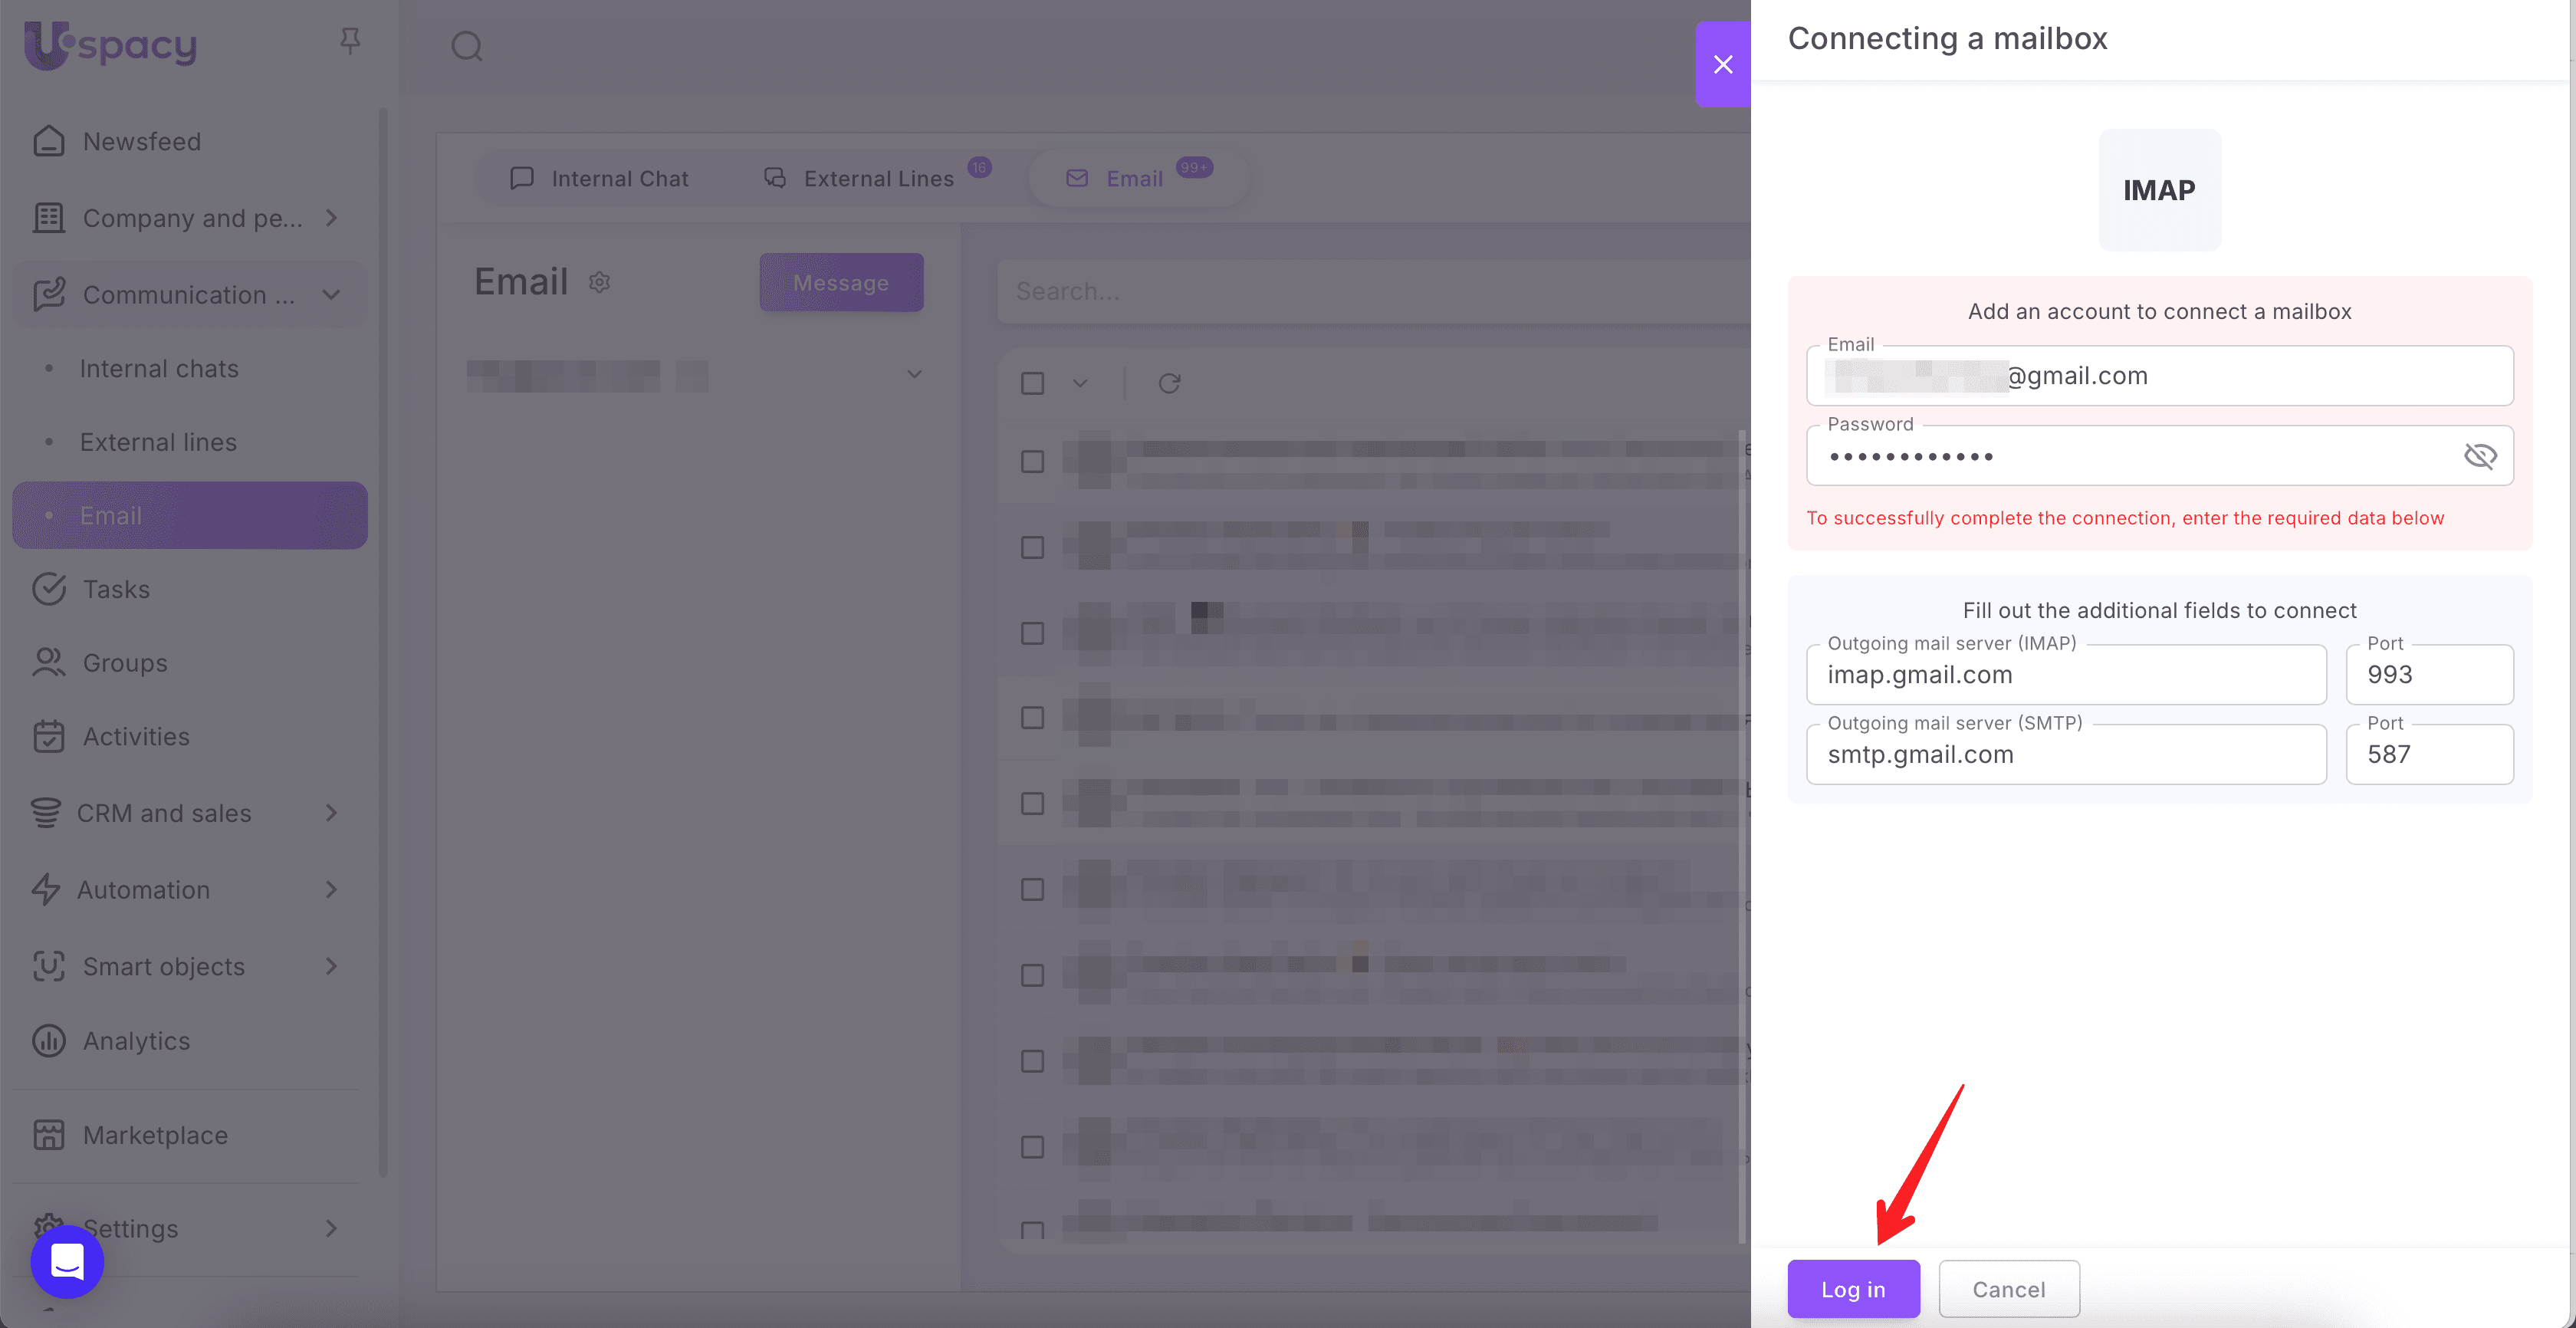Open the global search magnifier icon

tap(466, 46)
